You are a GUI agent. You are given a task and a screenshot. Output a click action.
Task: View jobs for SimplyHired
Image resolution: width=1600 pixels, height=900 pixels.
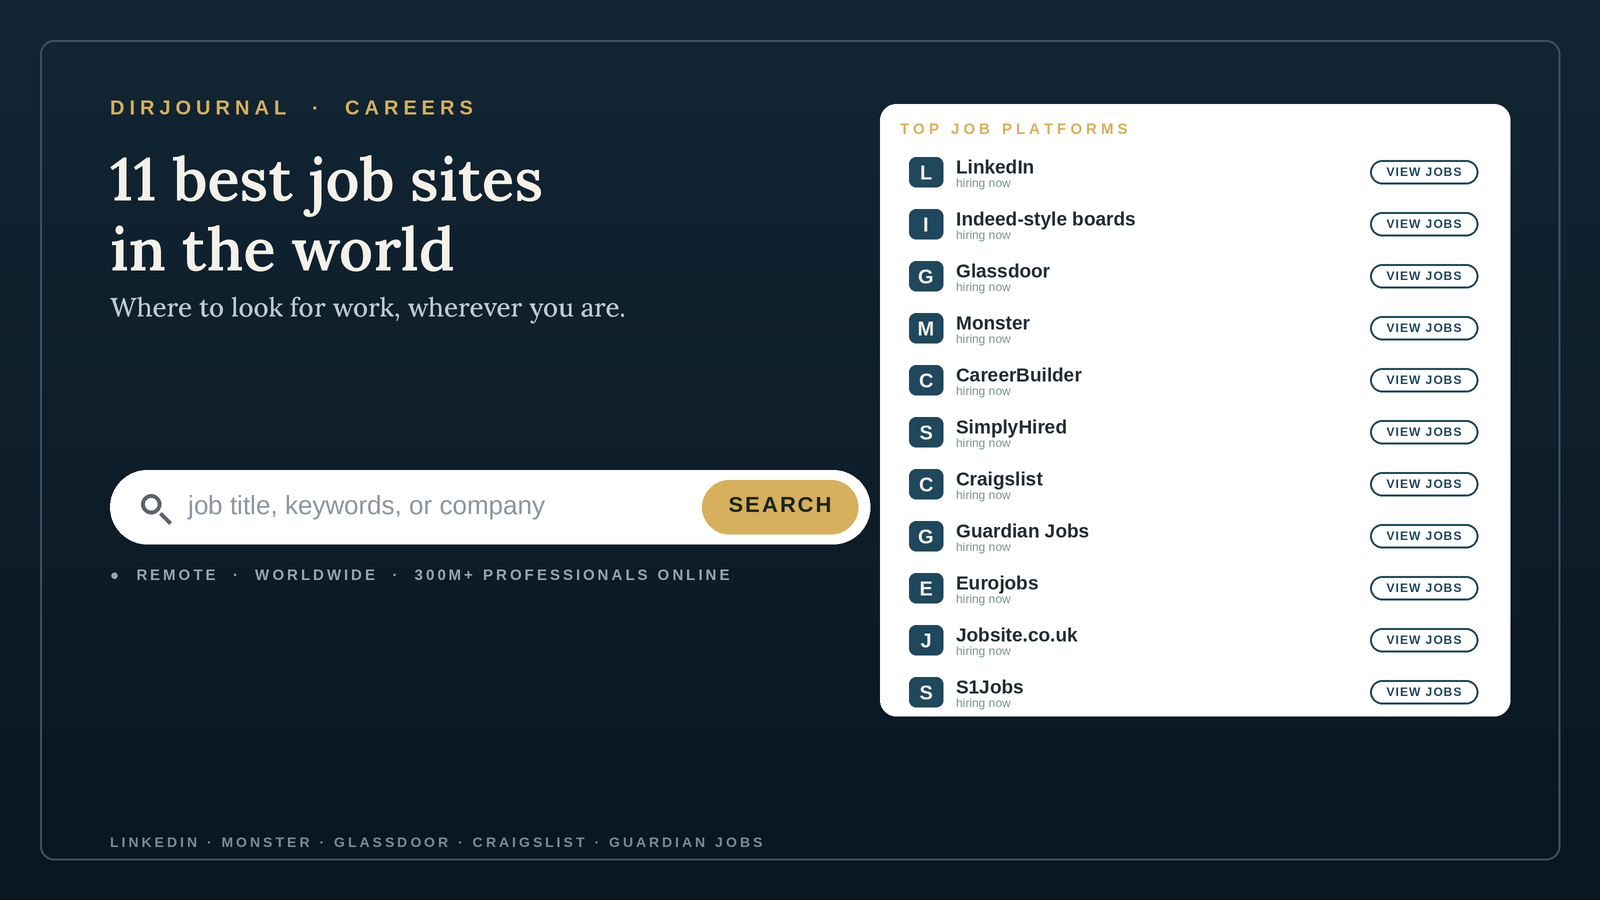(1424, 432)
